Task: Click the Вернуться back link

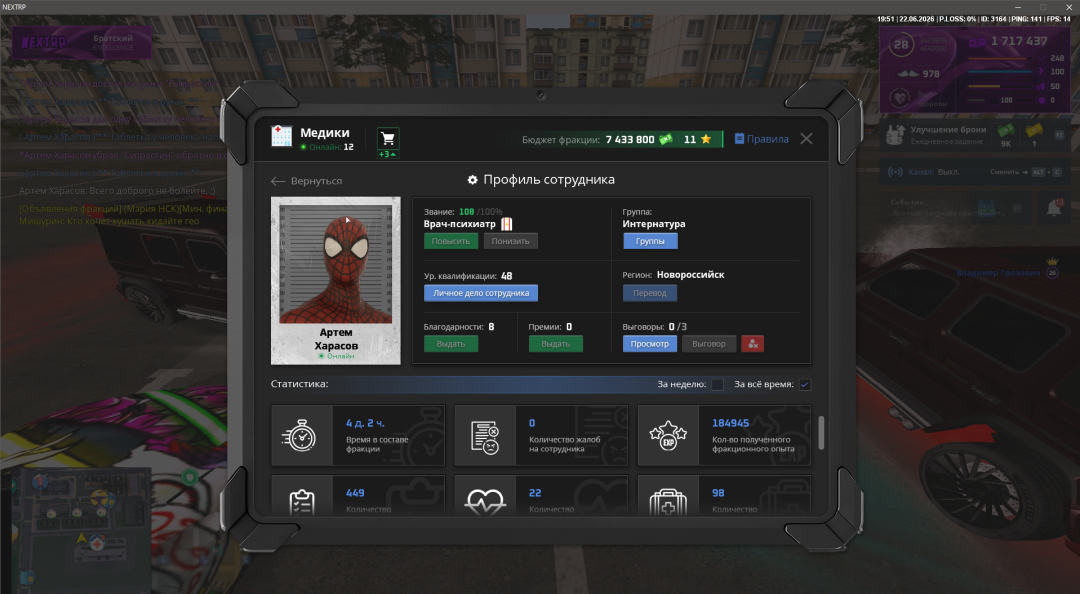Action: [x=316, y=181]
